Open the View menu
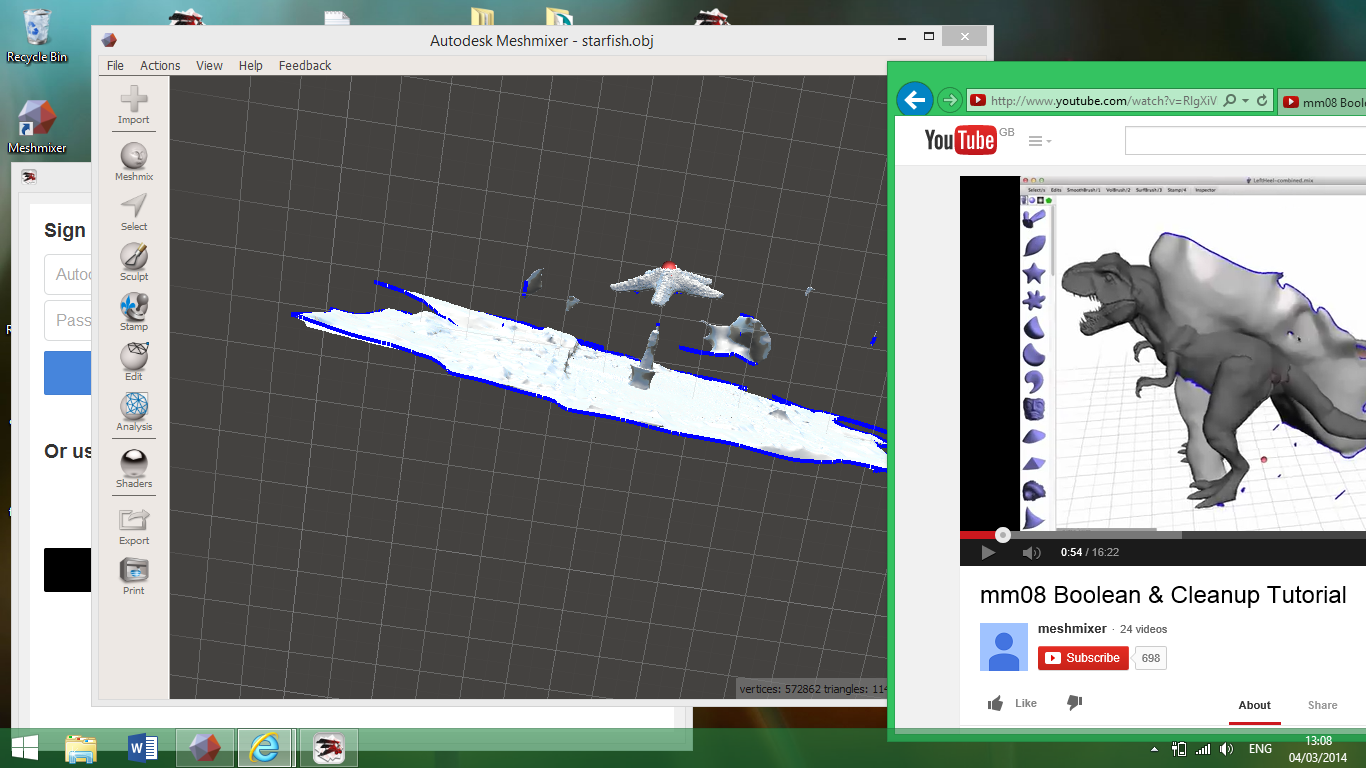The image size is (1366, 768). [x=209, y=66]
